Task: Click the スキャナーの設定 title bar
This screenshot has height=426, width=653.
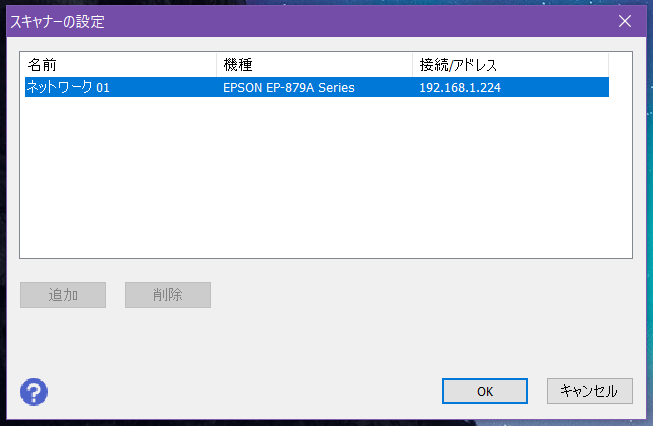Action: (x=308, y=21)
